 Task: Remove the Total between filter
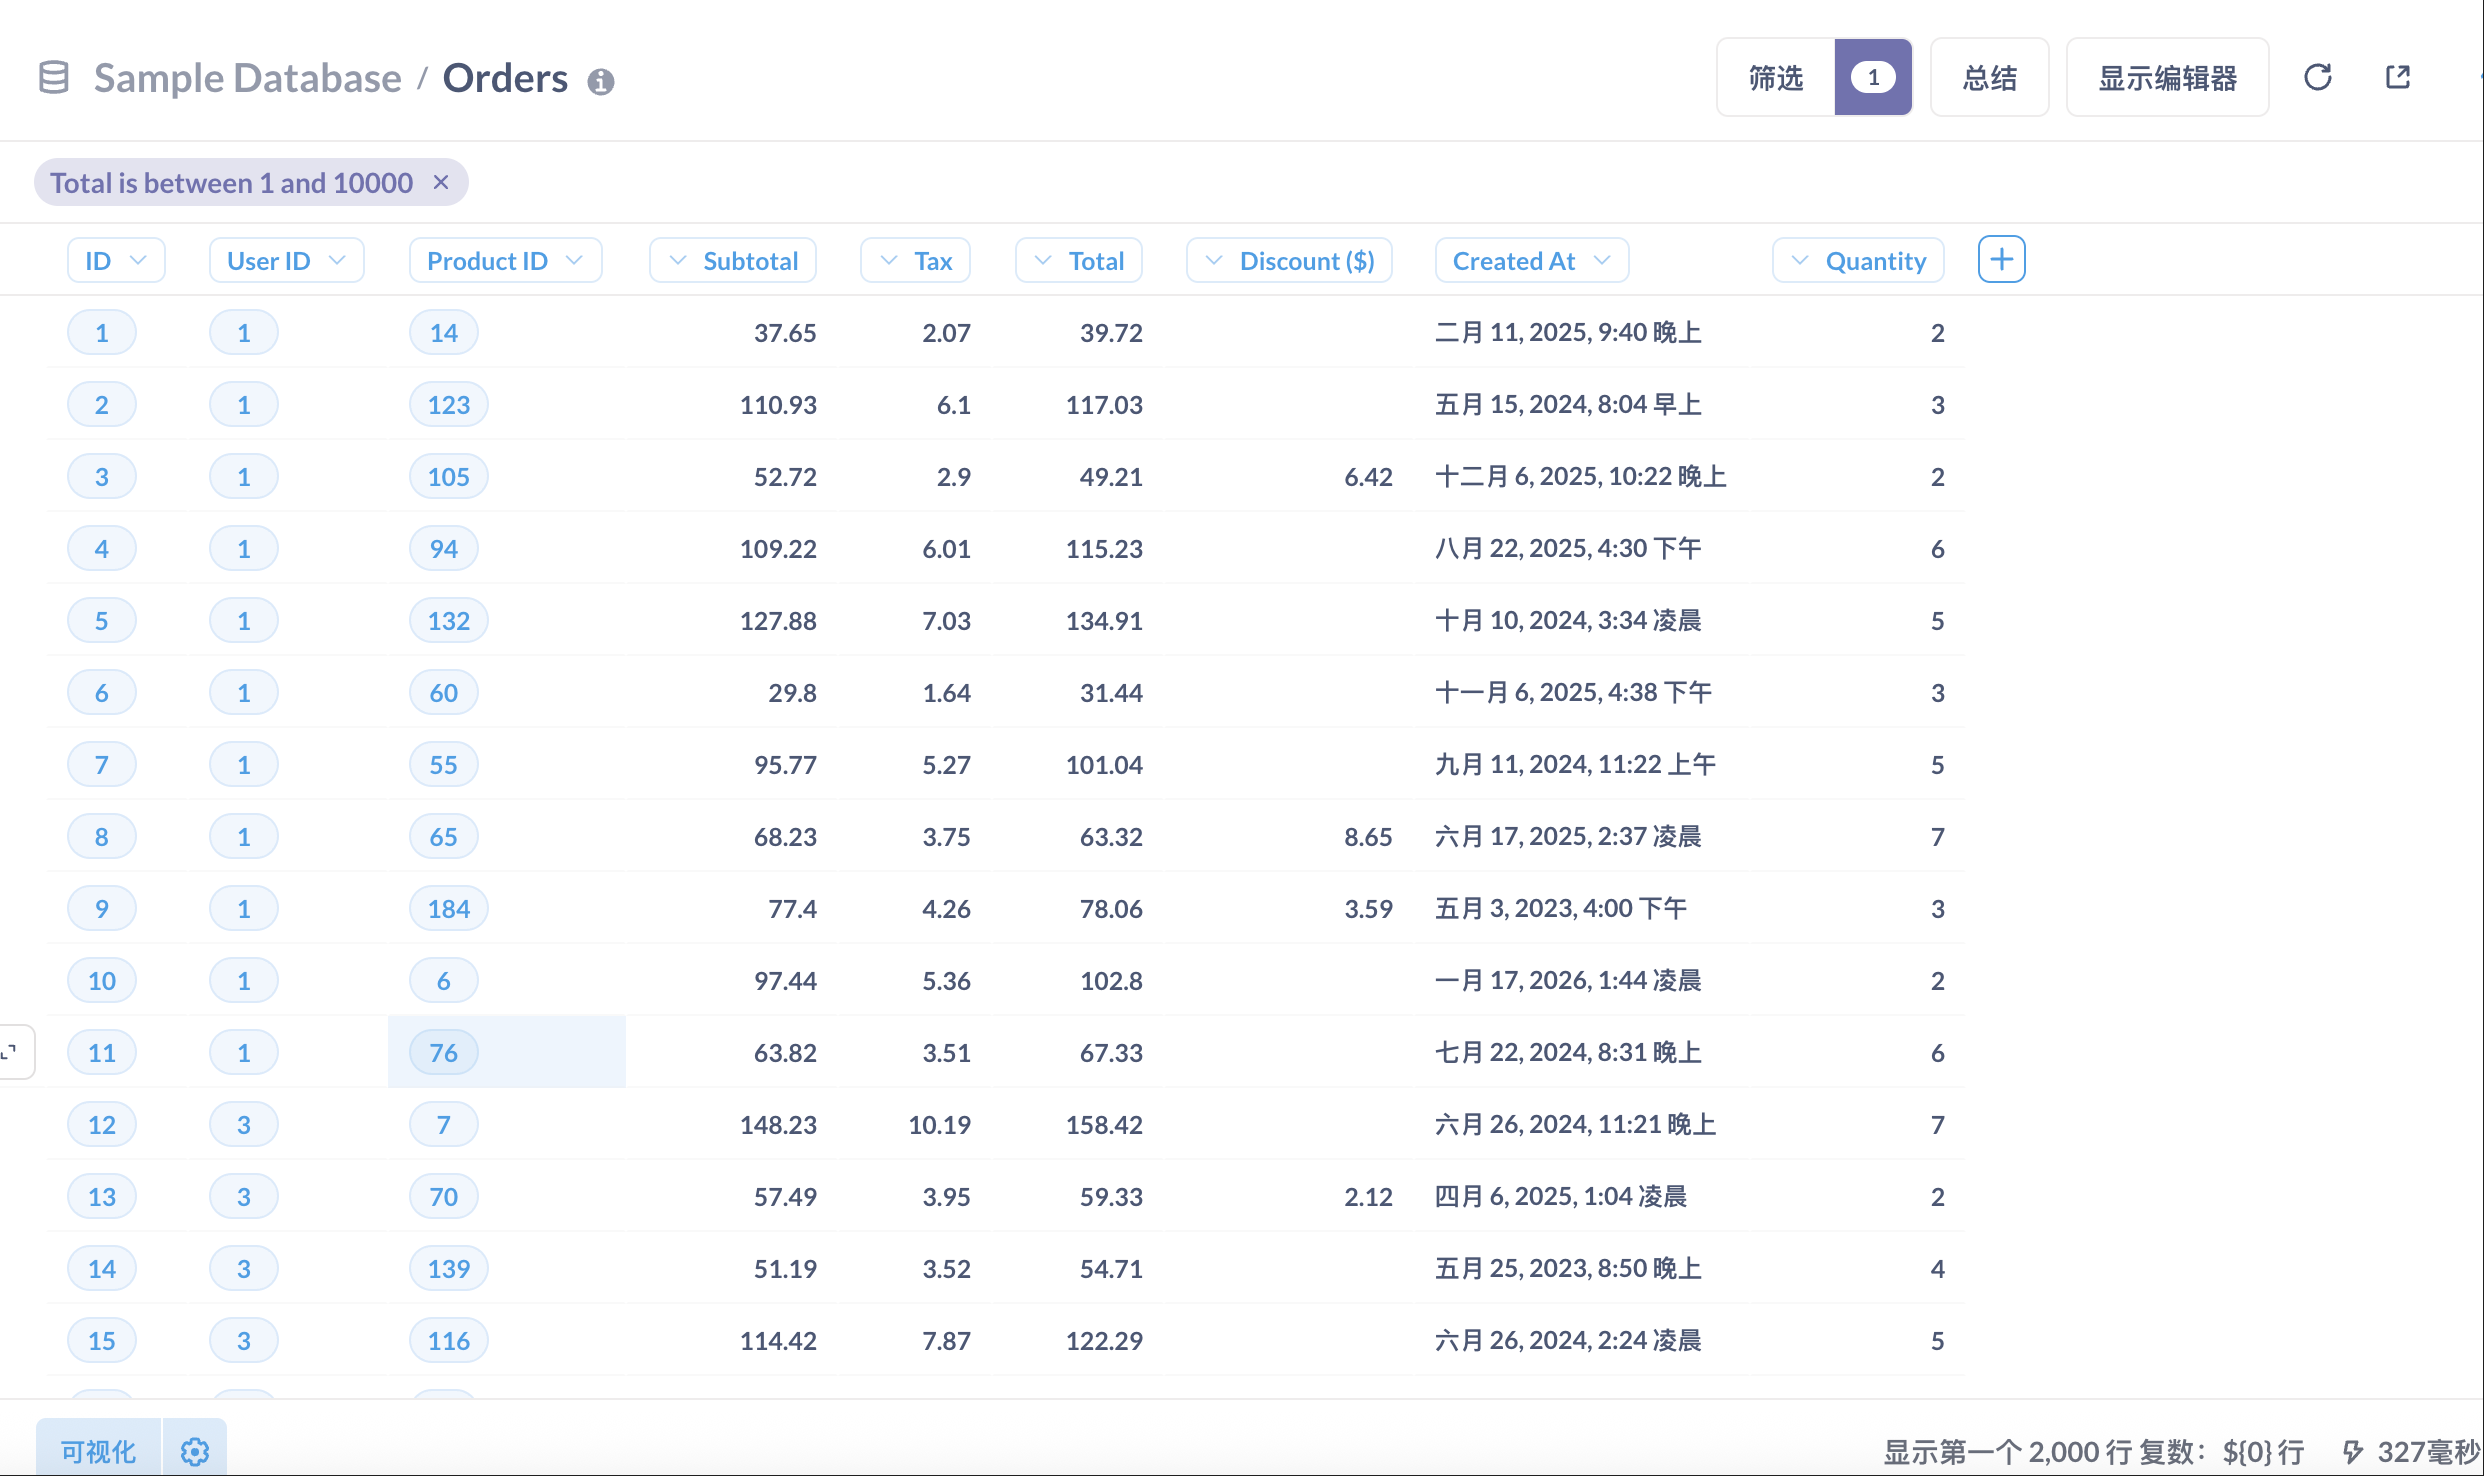[x=440, y=182]
